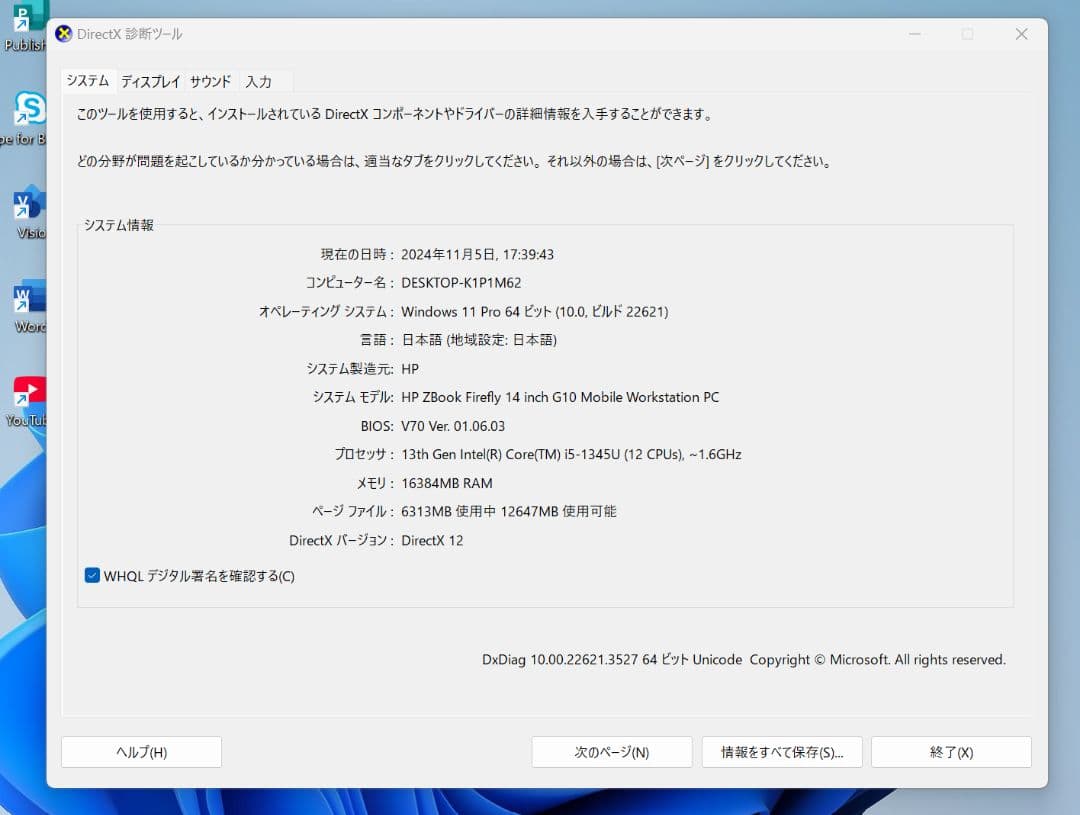Launch Word from the desktop shortcut

tap(27, 300)
